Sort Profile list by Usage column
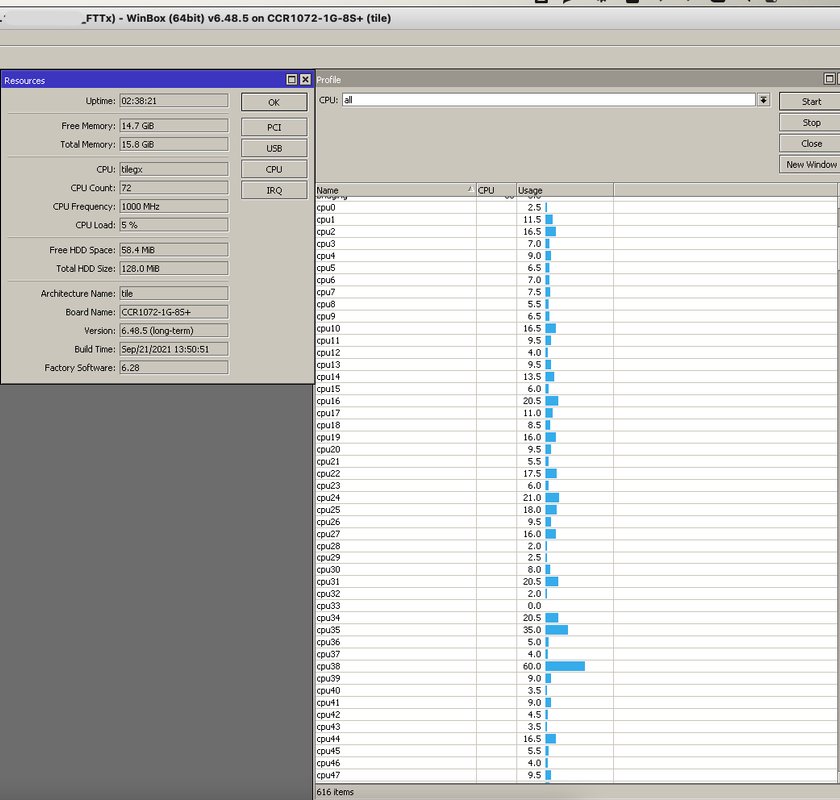This screenshot has height=800, width=840. (x=565, y=190)
